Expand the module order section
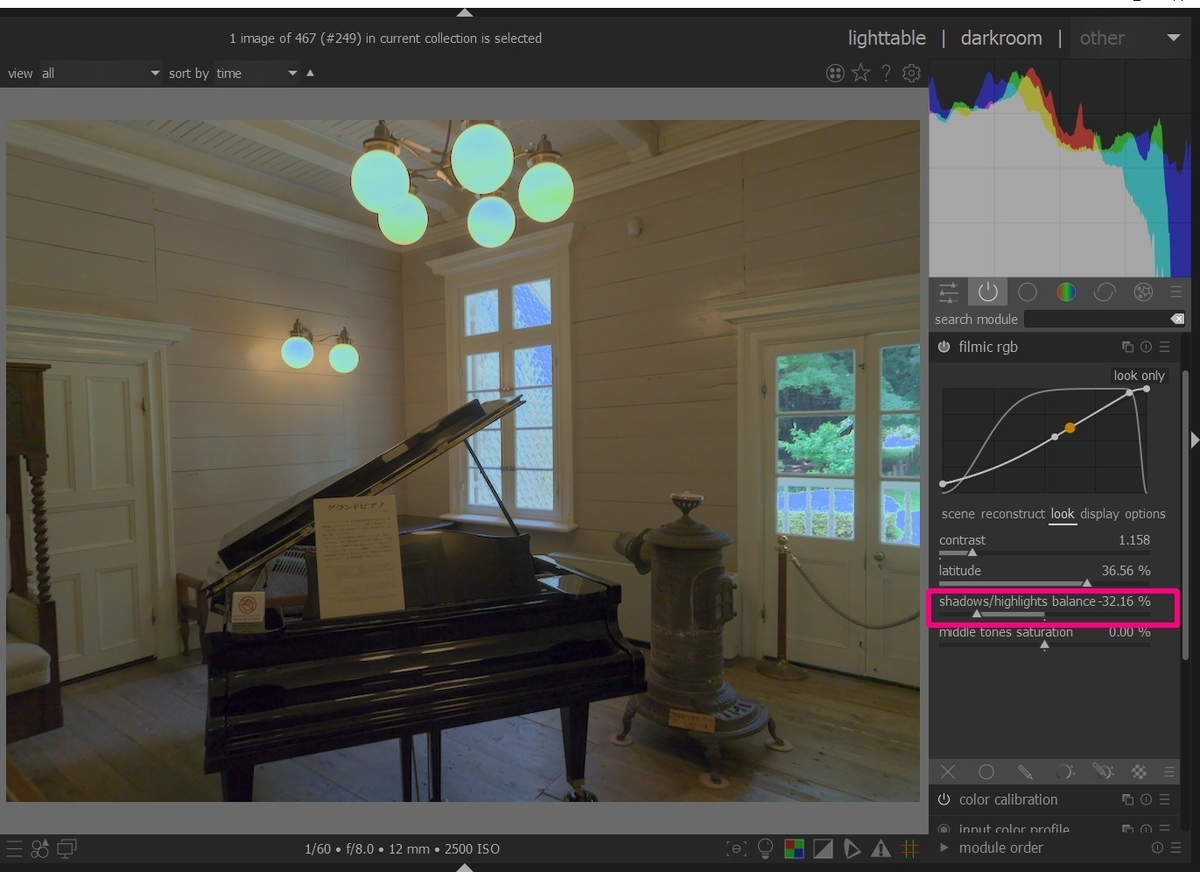The image size is (1200, 872). pos(944,848)
